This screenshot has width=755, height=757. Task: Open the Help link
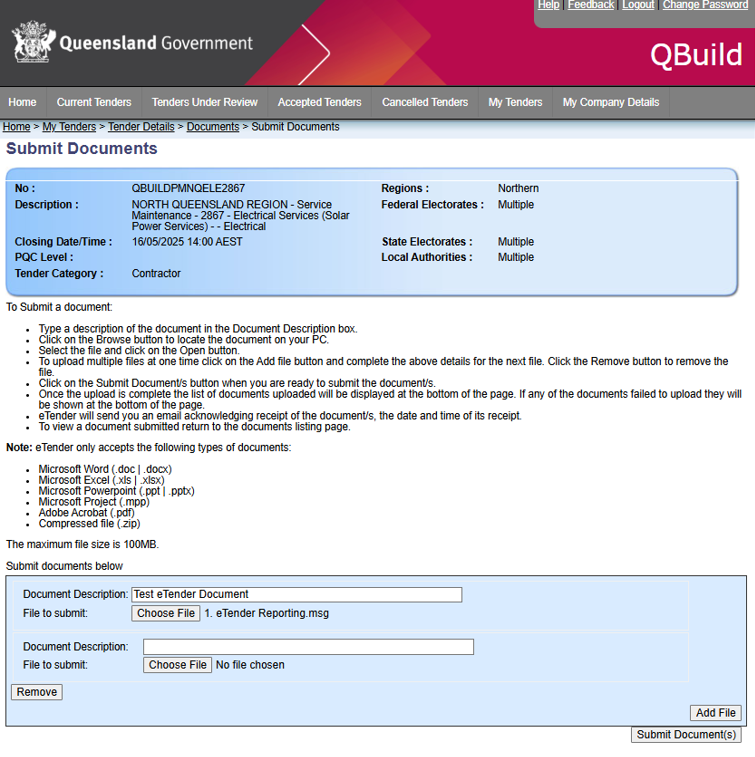pyautogui.click(x=548, y=5)
